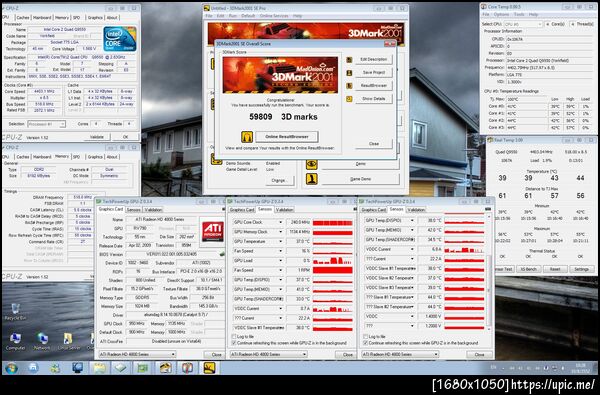Click the score text 59809
600x395 pixels.
pyautogui.click(x=261, y=117)
